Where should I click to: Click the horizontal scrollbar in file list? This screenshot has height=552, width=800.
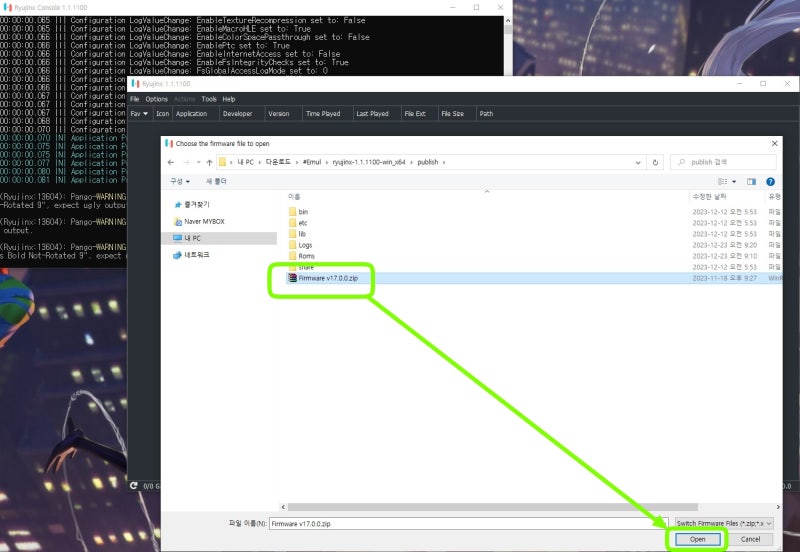(x=492, y=507)
